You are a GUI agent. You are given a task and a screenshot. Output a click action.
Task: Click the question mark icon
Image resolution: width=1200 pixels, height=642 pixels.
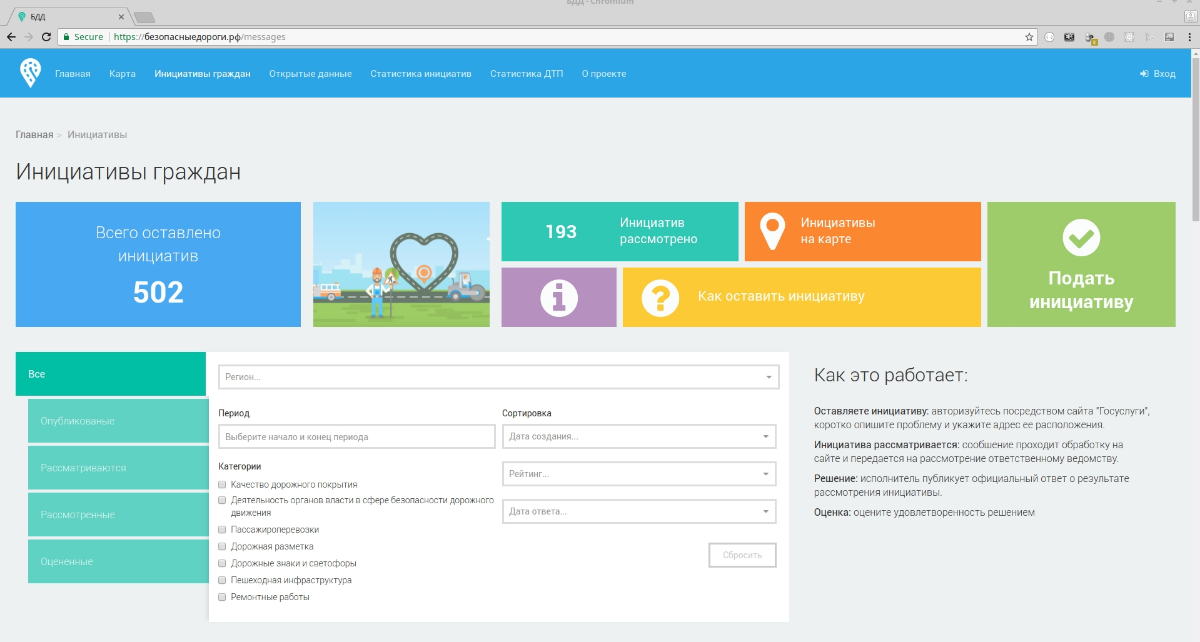point(660,297)
